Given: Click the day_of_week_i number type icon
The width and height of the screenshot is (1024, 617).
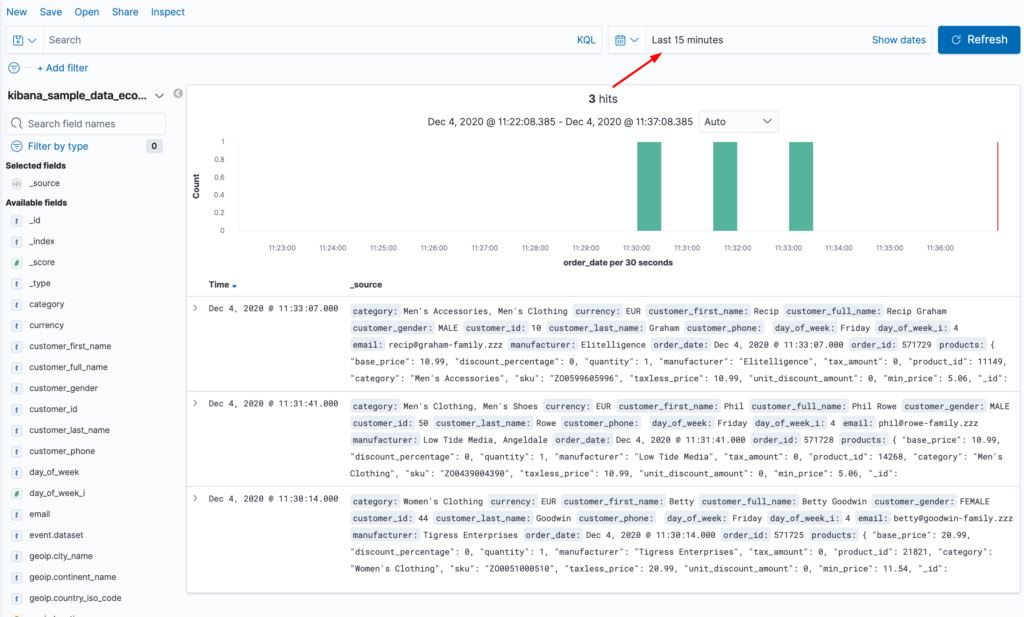Looking at the screenshot, I should tap(16, 493).
